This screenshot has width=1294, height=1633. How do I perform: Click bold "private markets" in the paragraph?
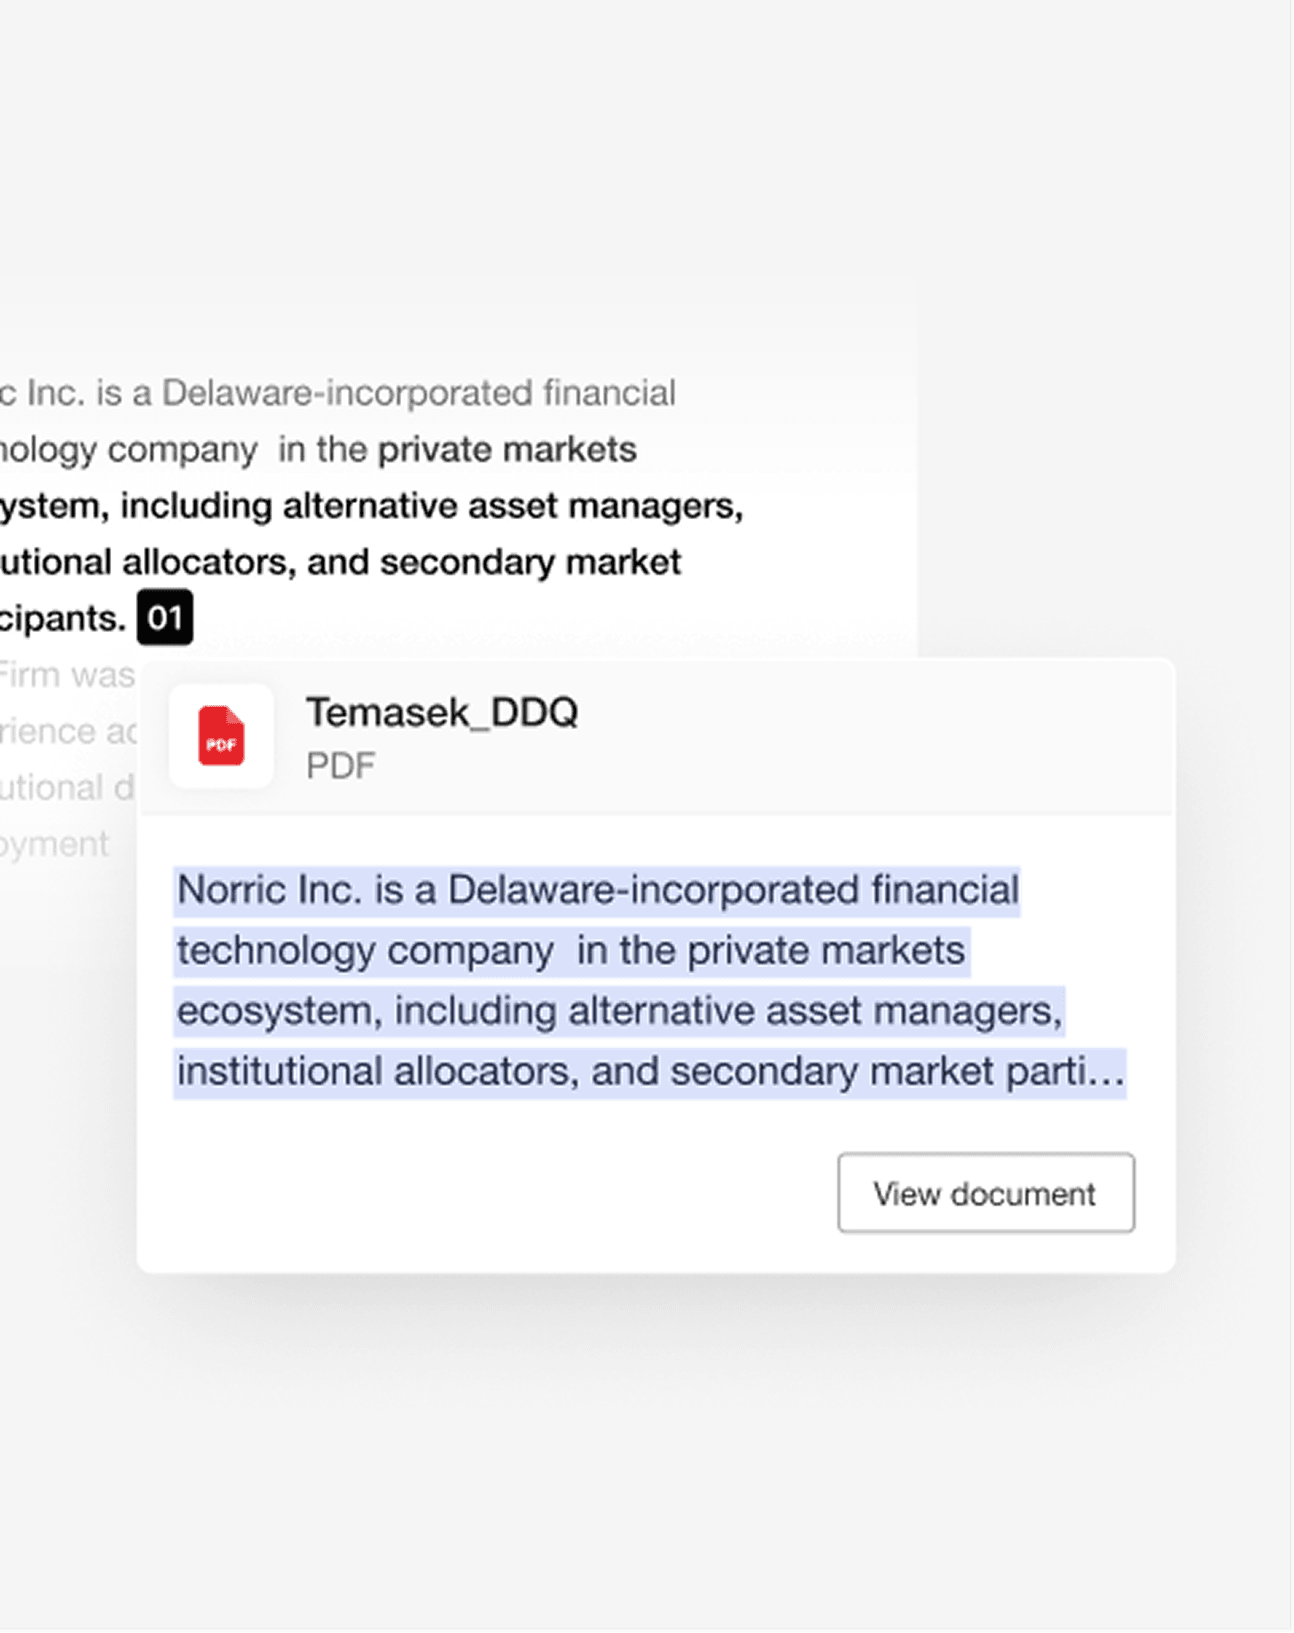[506, 450]
